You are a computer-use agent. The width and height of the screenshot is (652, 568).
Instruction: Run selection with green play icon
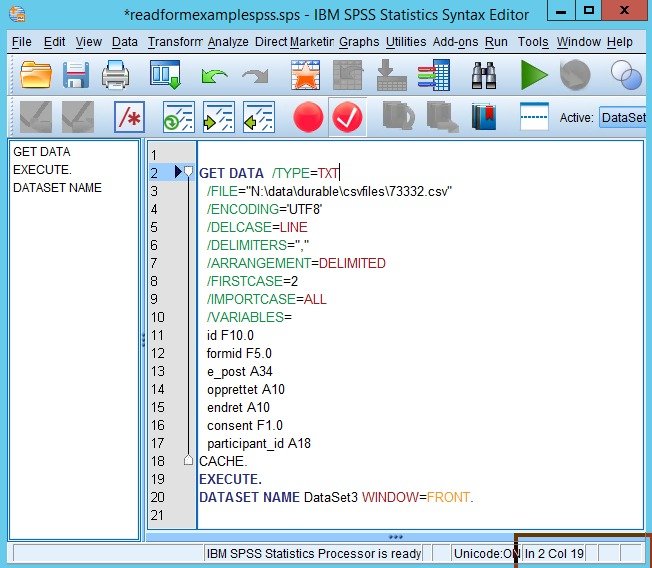tap(534, 75)
